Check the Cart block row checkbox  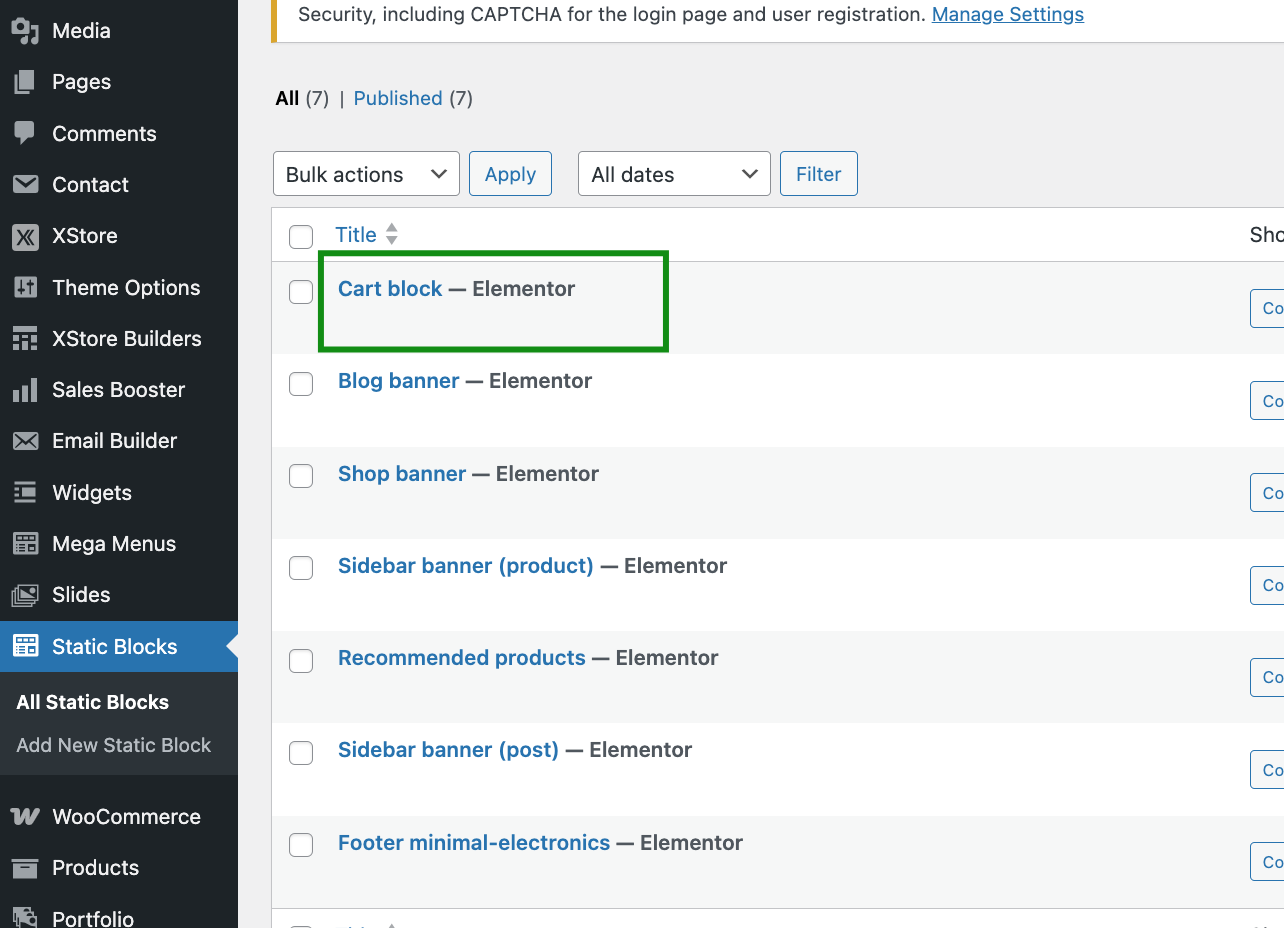pos(301,292)
